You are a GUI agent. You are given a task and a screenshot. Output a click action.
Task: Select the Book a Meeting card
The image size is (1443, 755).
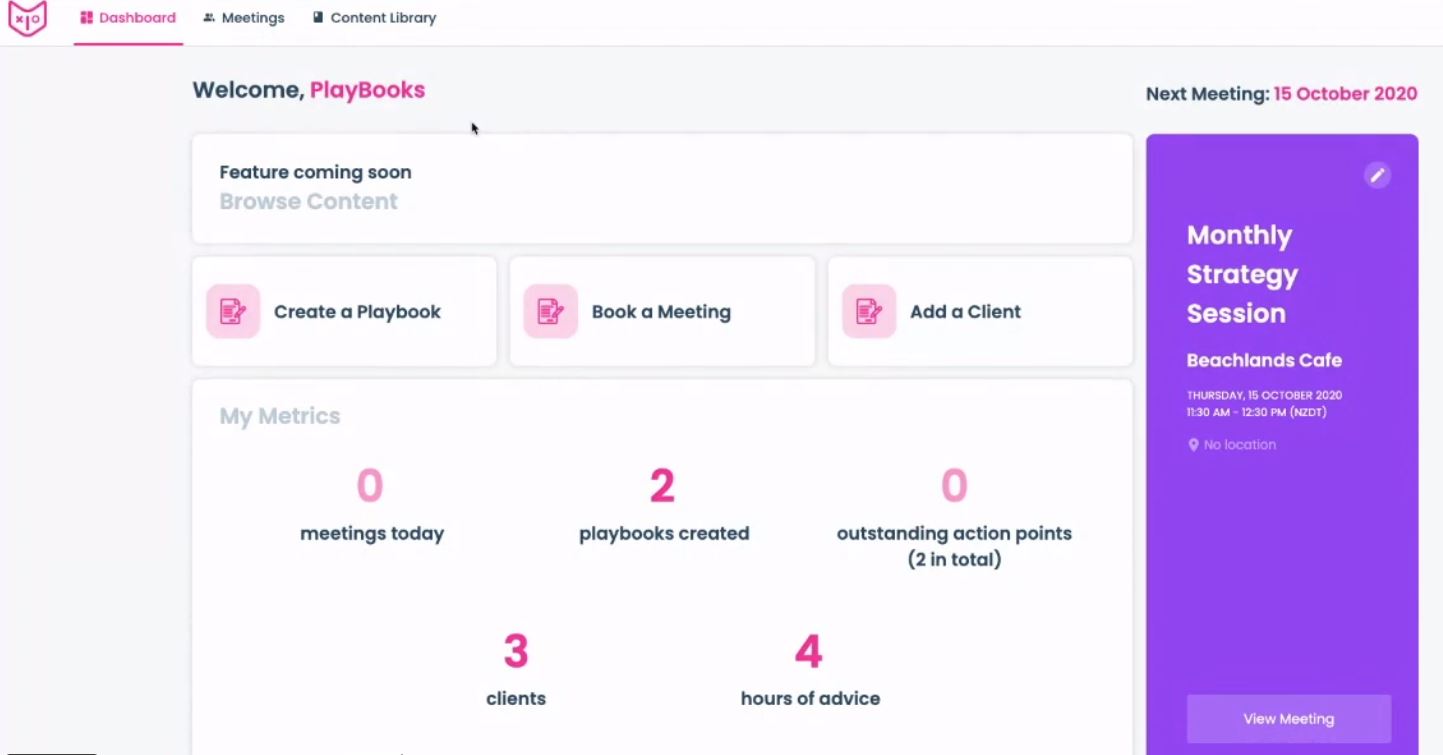661,312
